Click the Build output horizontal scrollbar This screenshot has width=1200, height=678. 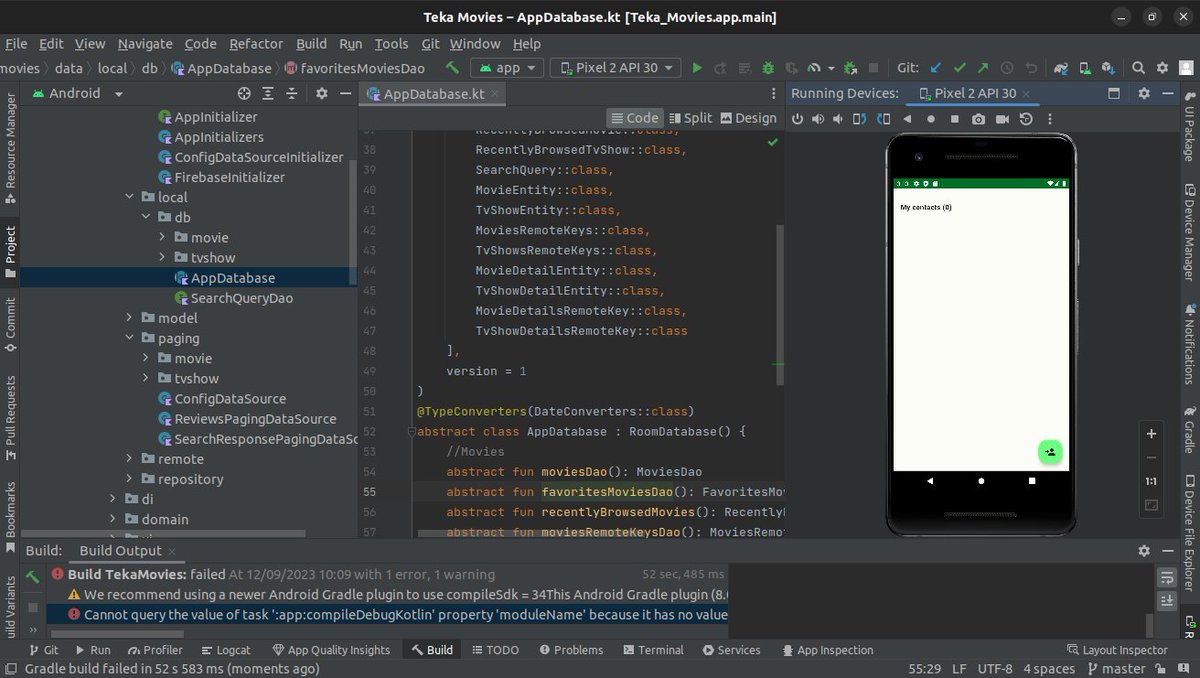tap(115, 634)
